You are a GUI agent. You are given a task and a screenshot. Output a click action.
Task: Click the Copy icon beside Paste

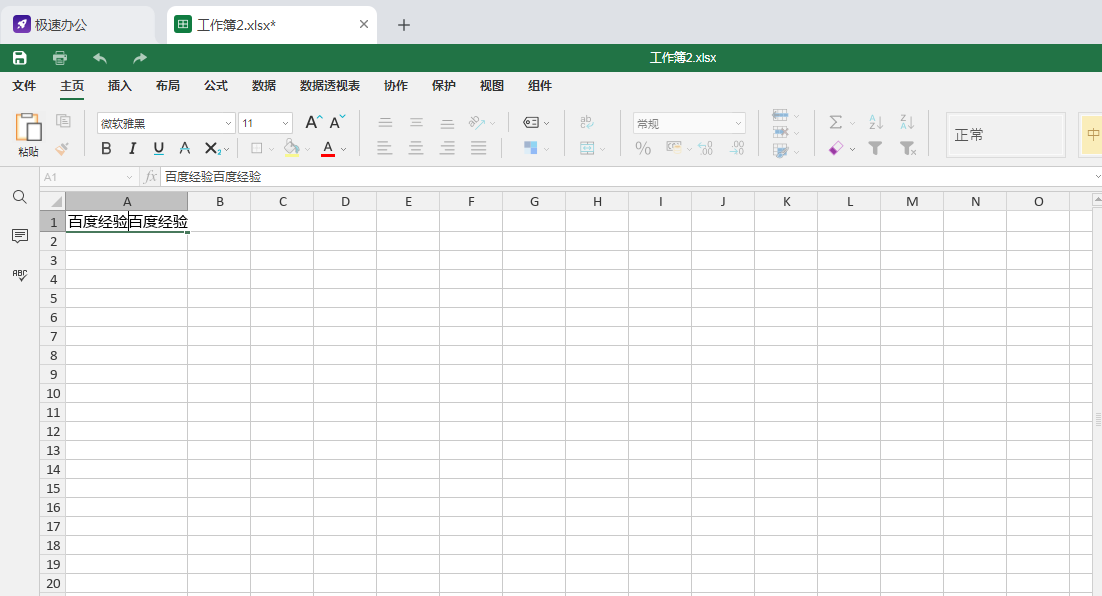[63, 121]
